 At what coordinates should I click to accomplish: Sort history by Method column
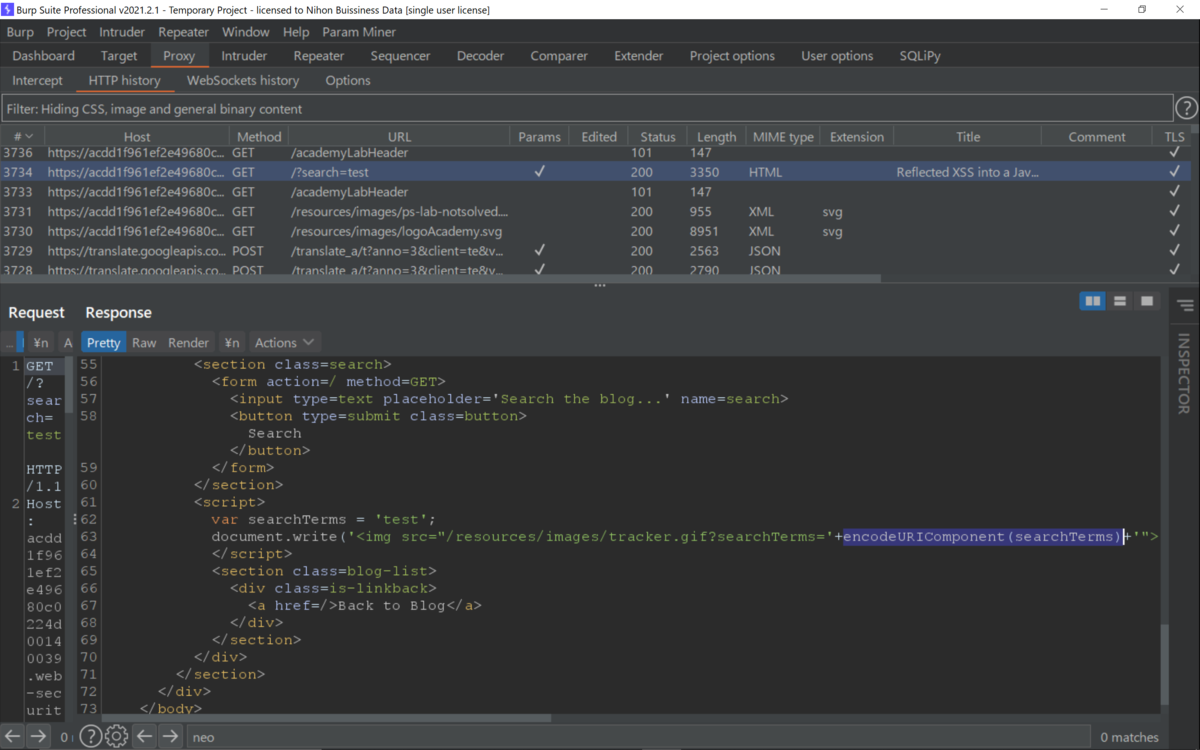[x=259, y=136]
